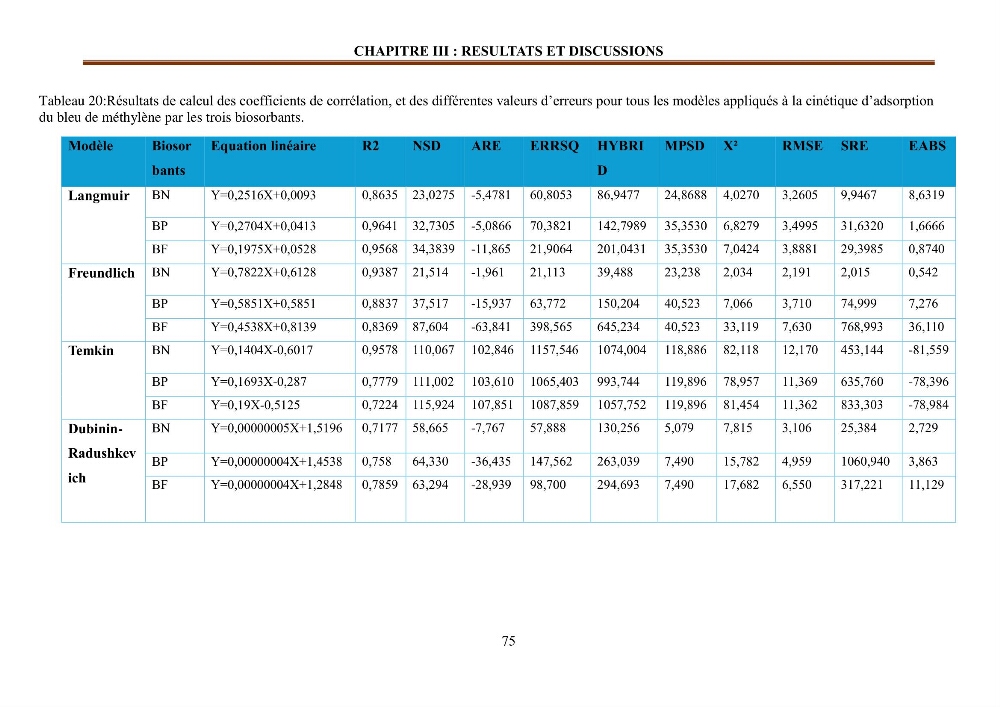The width and height of the screenshot is (1000, 707).
Task: Click the page number 75
Action: click(x=508, y=641)
